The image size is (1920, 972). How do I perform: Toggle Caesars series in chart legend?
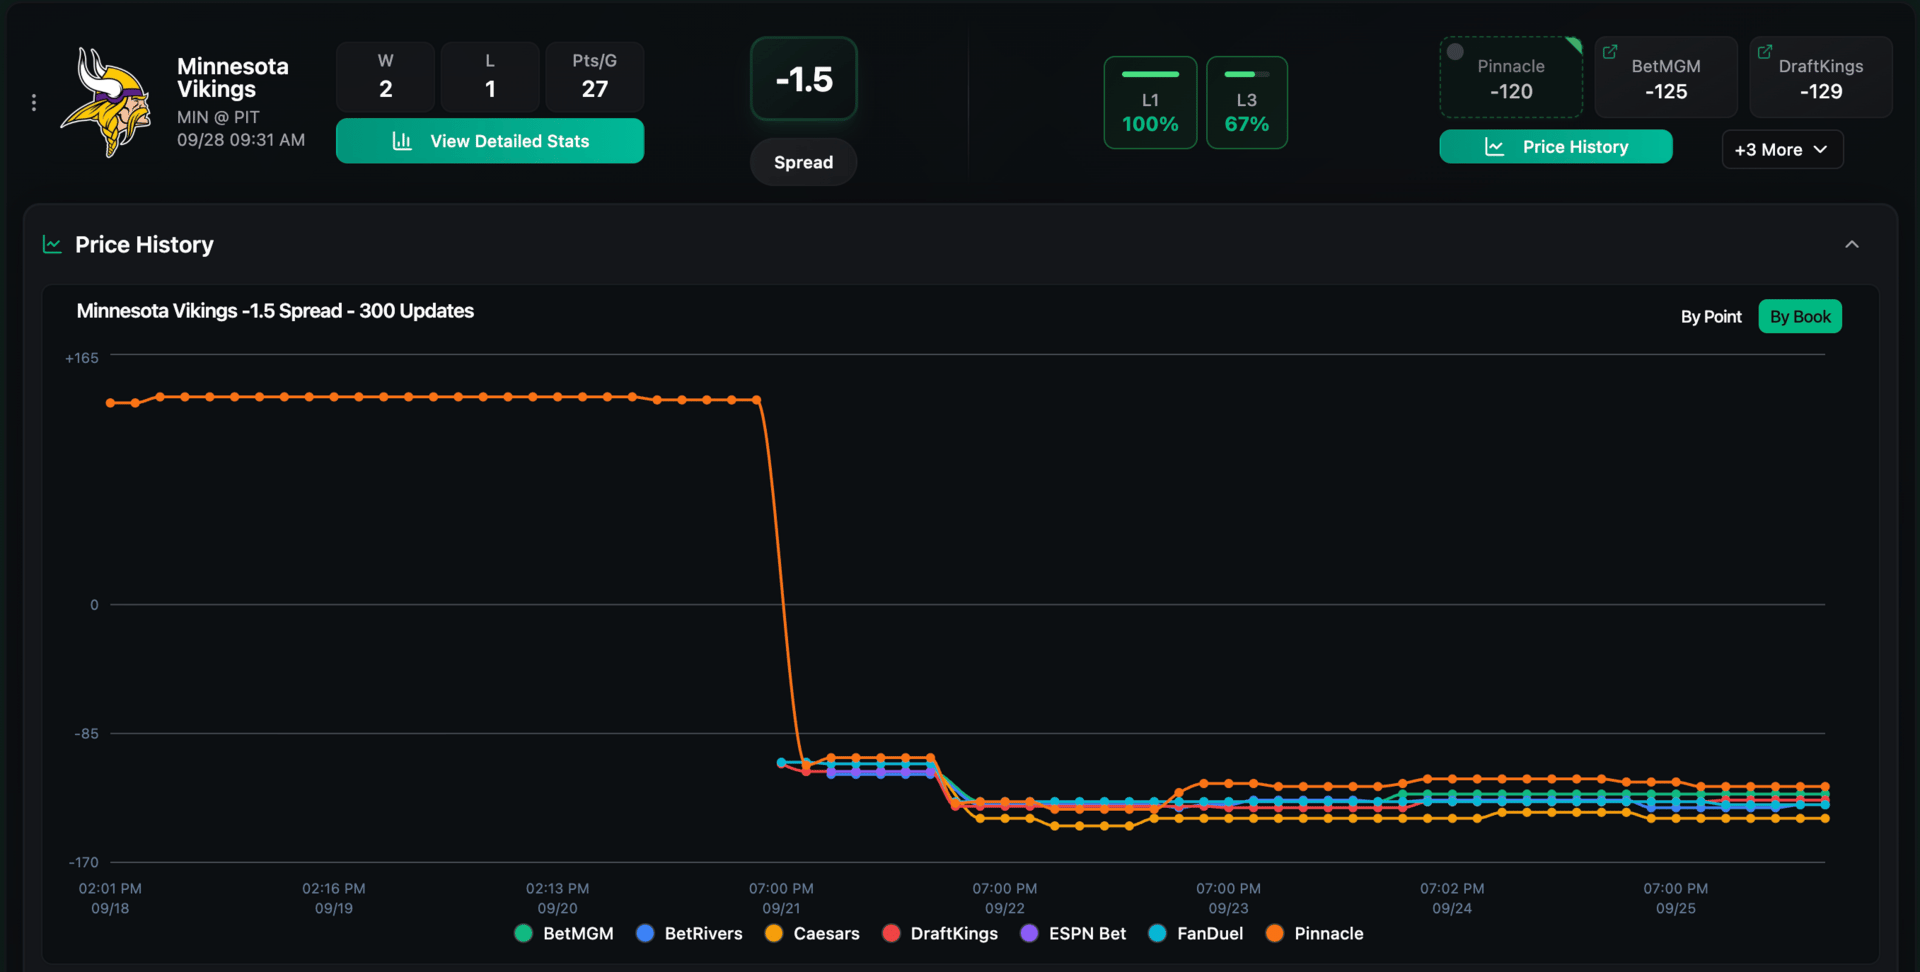pyautogui.click(x=812, y=933)
